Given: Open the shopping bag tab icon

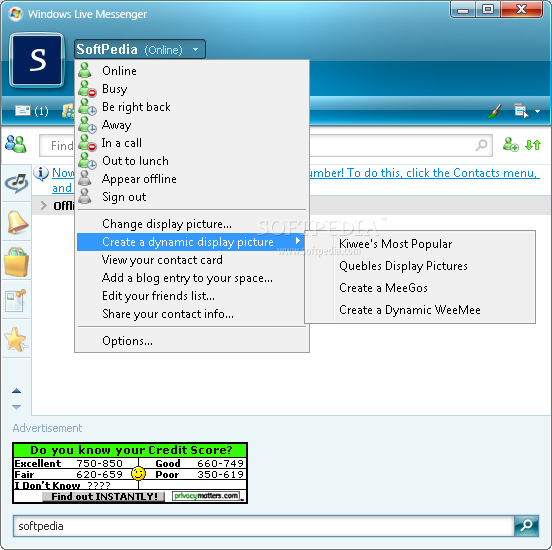Looking at the screenshot, I should pos(16,261).
